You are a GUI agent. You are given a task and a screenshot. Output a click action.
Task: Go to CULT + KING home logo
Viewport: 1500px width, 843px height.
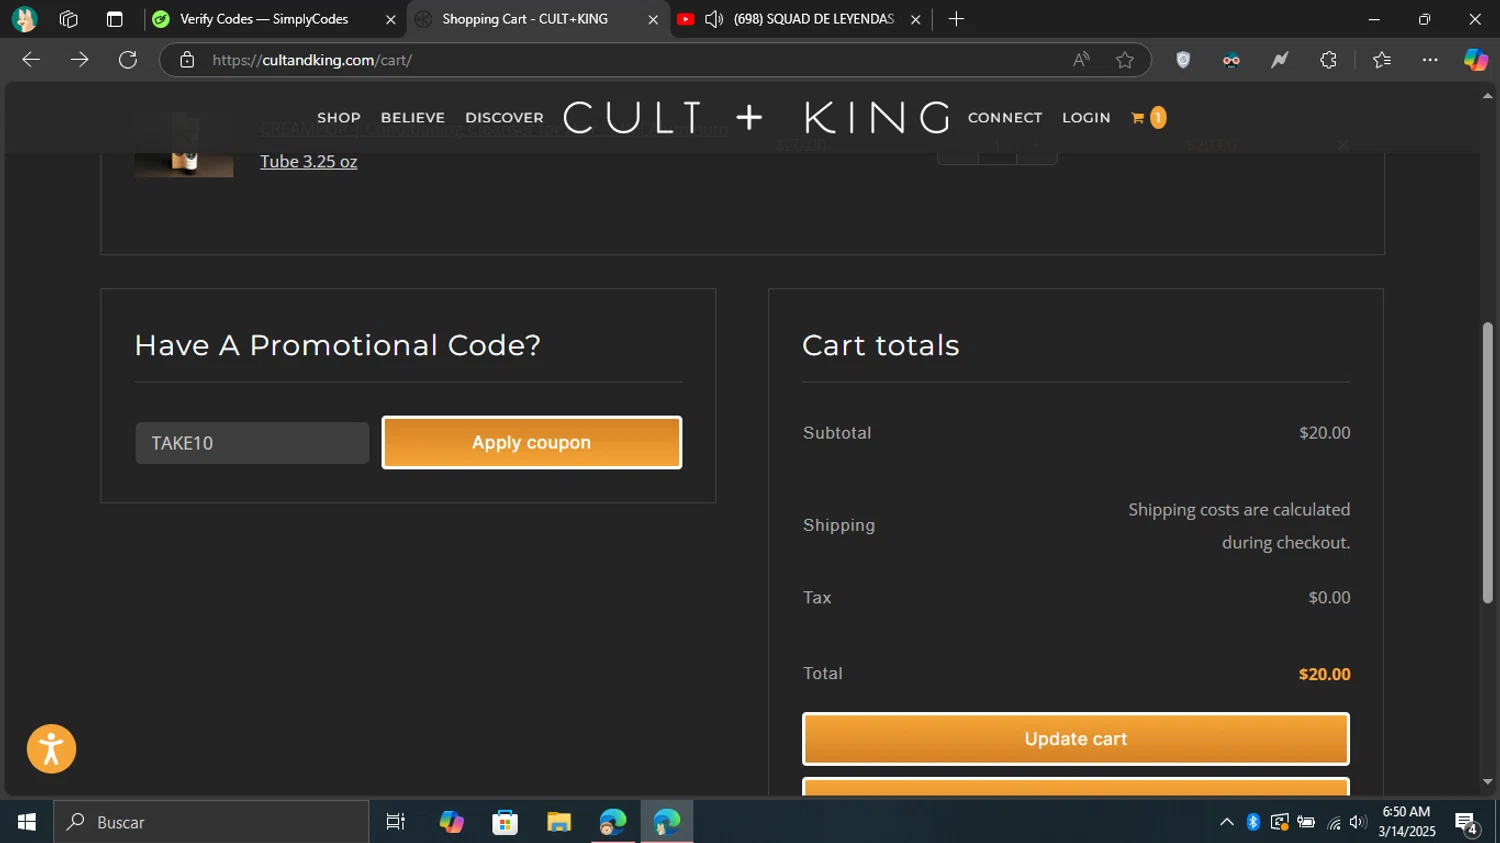(756, 118)
